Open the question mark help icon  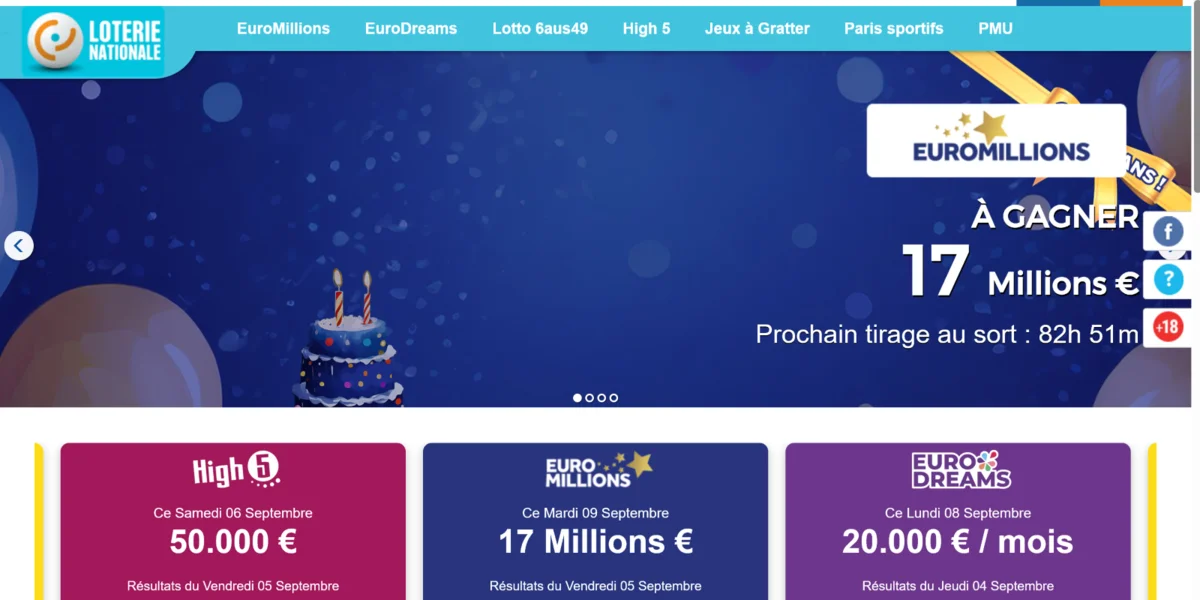[1167, 279]
